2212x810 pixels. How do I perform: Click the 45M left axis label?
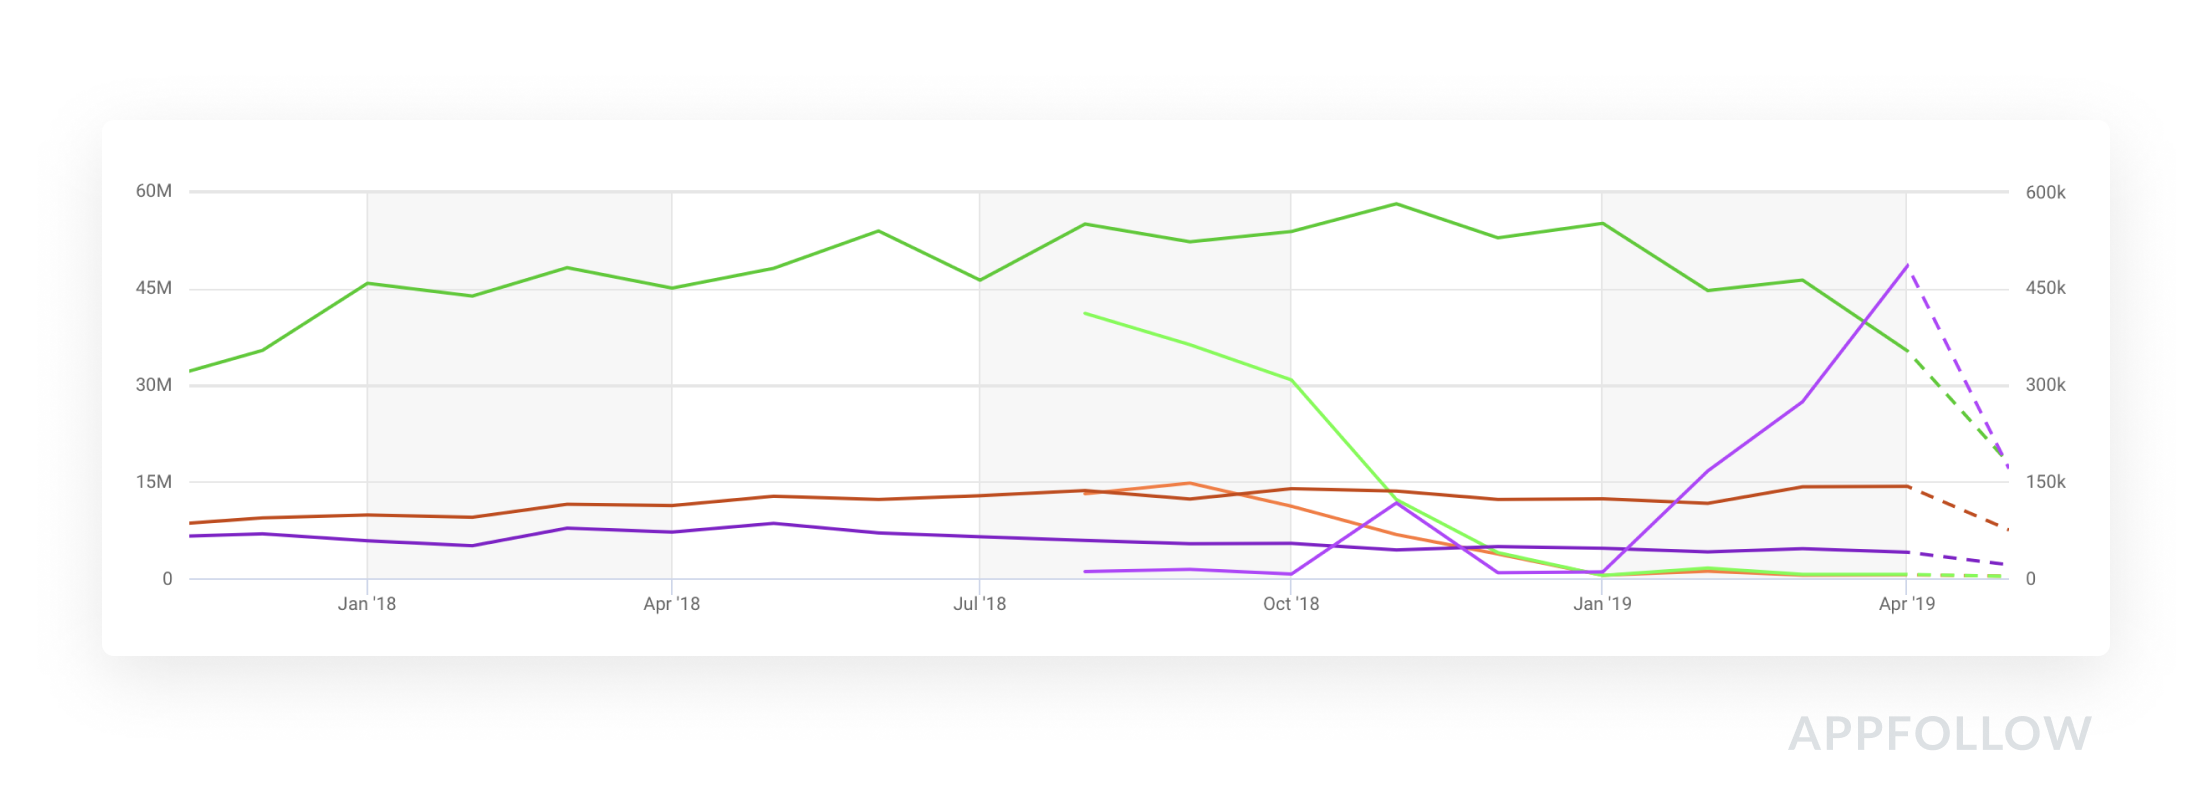click(x=154, y=288)
